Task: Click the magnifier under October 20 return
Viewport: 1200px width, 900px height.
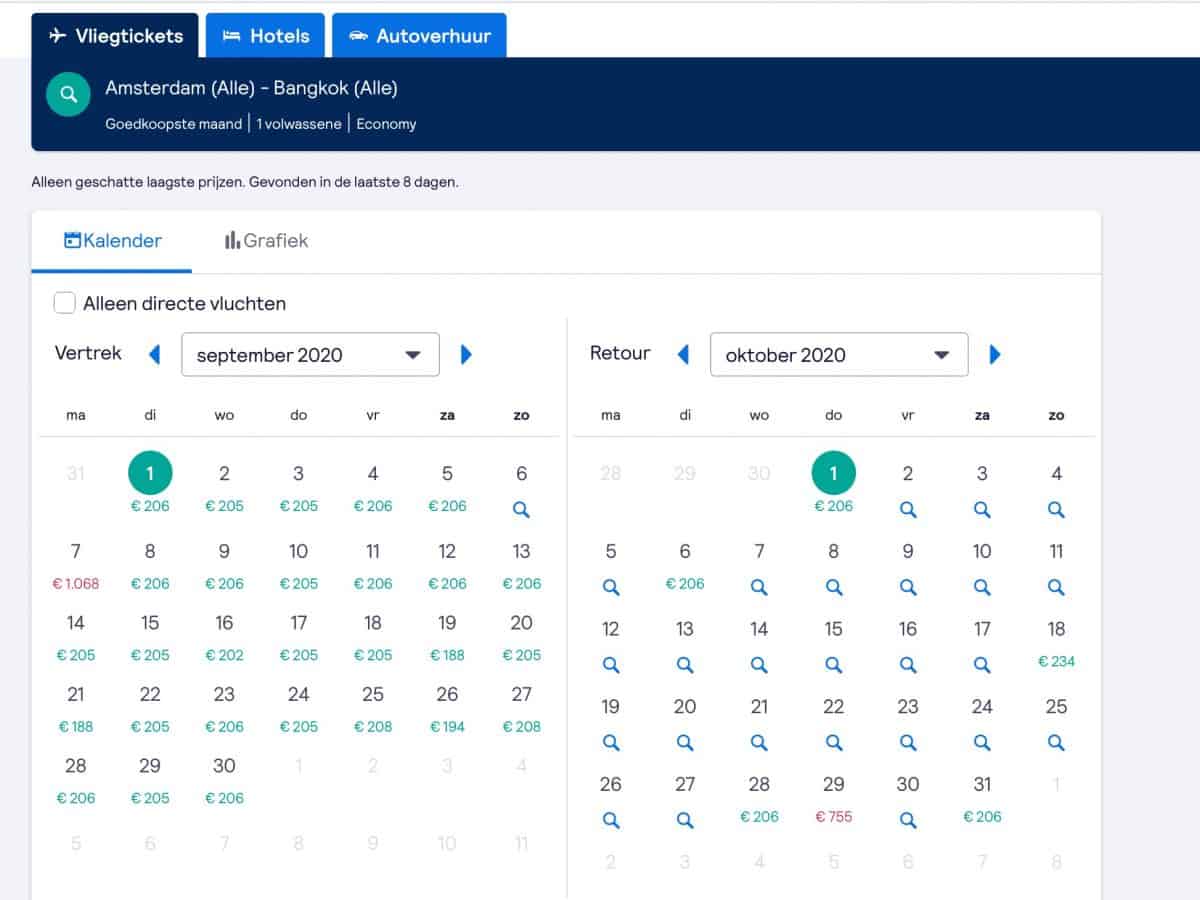Action: pos(685,743)
